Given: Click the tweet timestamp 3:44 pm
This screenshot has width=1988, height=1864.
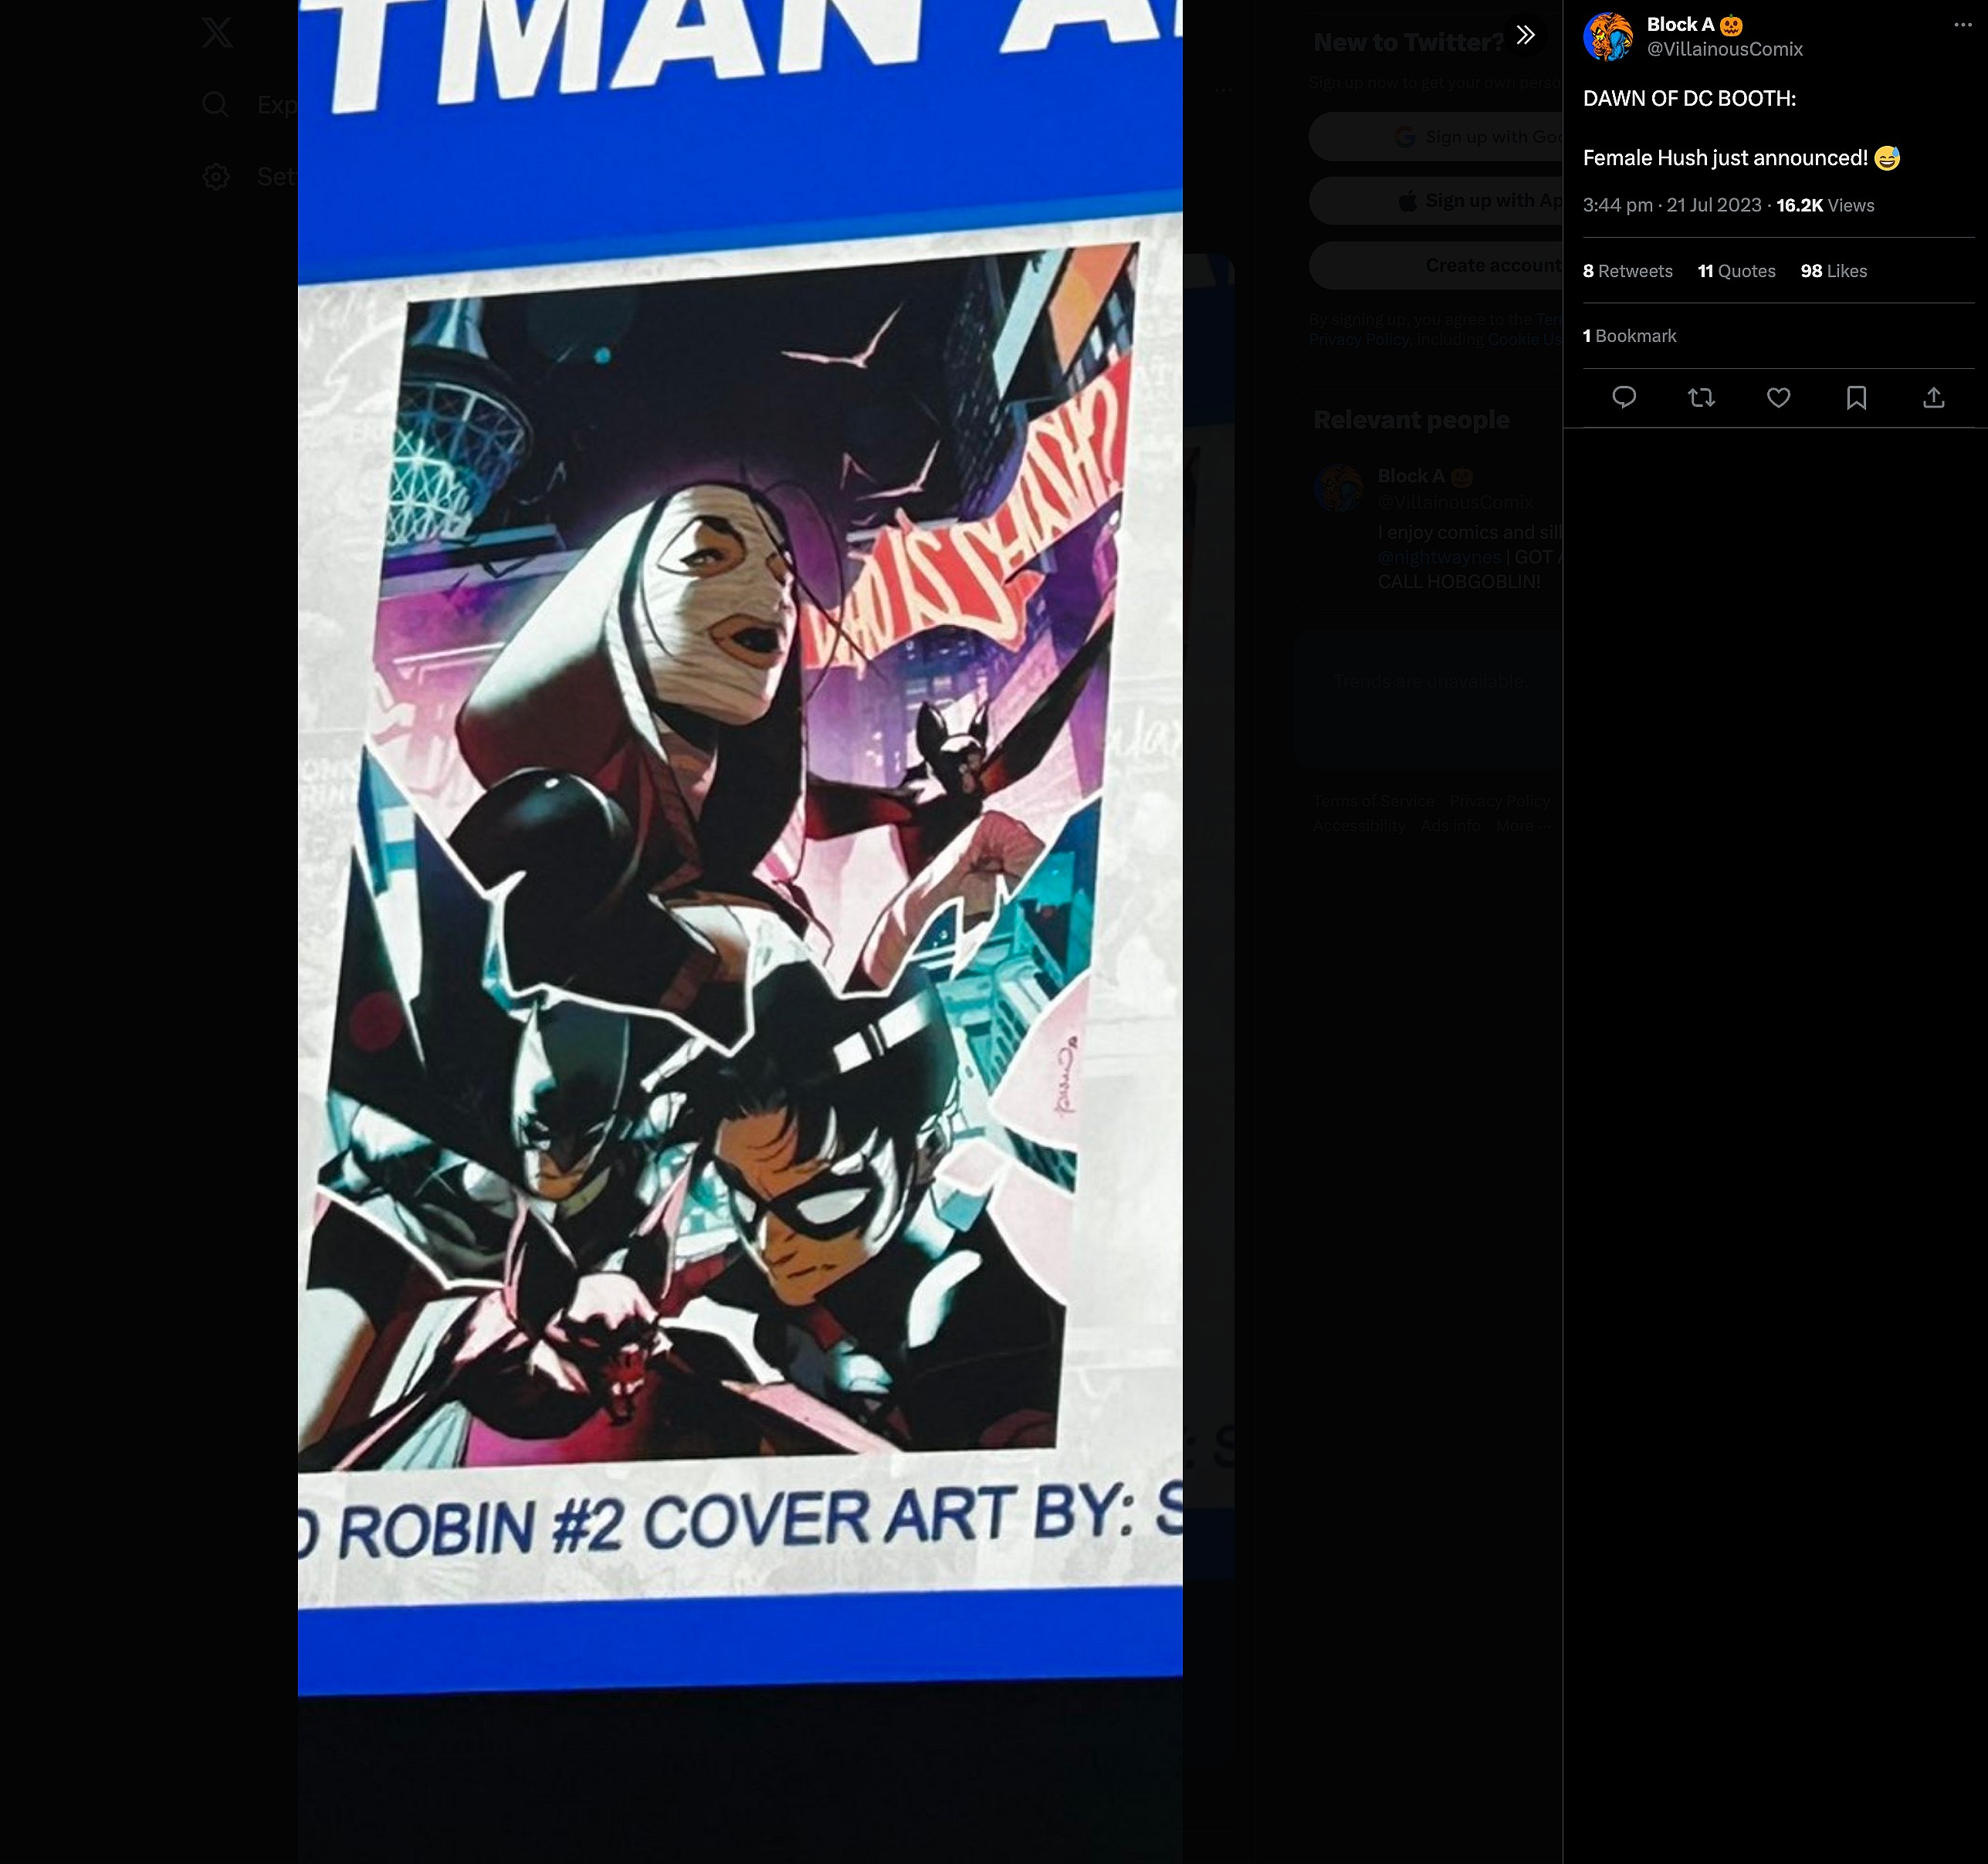Looking at the screenshot, I should [1617, 205].
